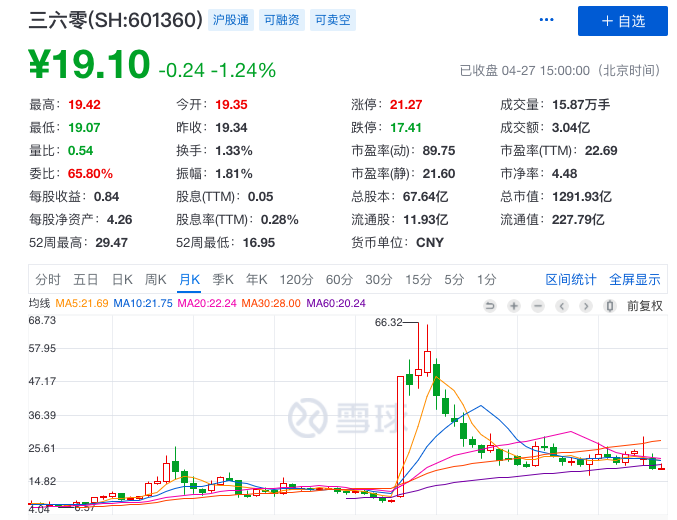677x520 pixels.
Task: Switch to the 5分 chart tab
Action: coord(454,279)
